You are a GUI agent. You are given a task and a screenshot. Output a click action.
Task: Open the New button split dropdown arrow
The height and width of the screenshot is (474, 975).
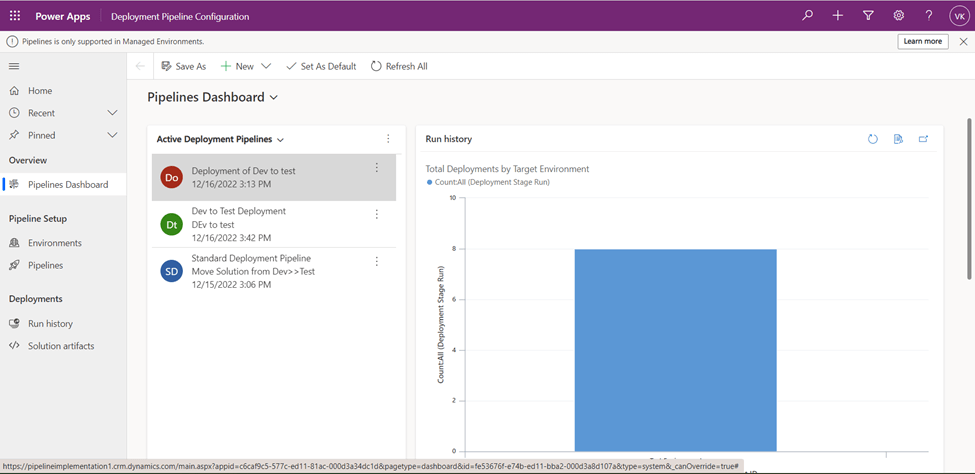pos(266,66)
